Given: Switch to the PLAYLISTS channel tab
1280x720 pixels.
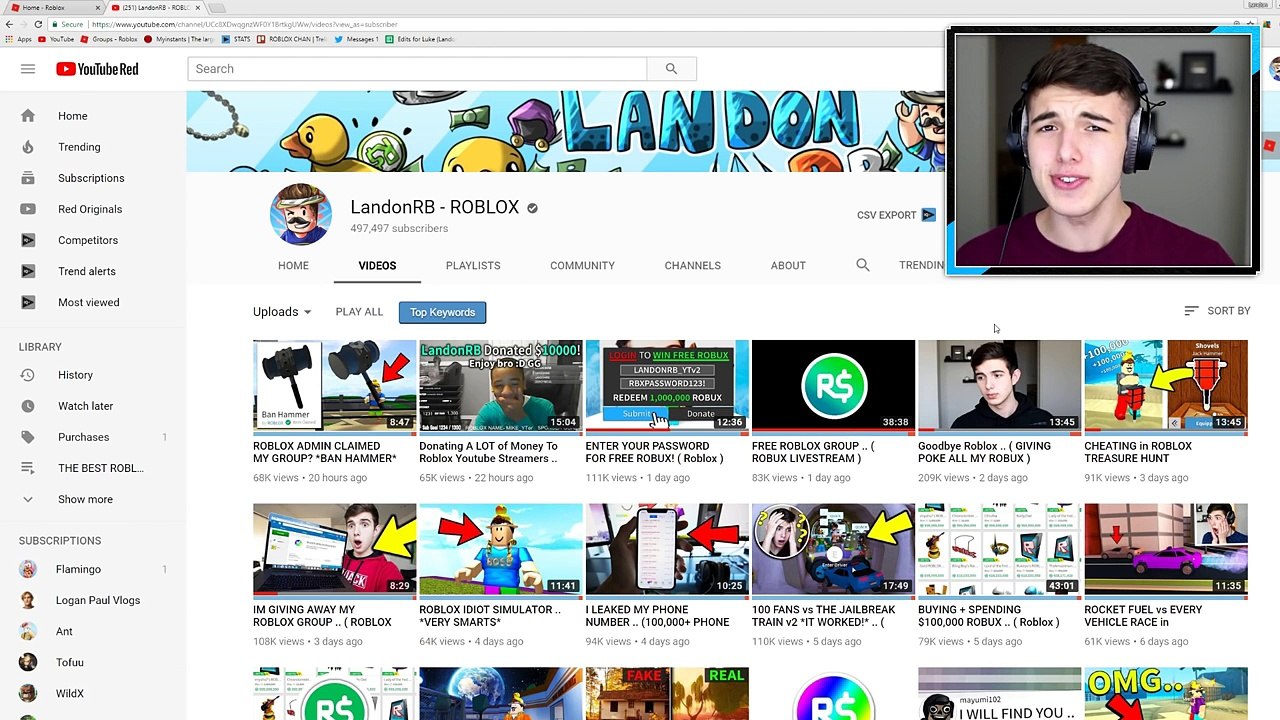Looking at the screenshot, I should (473, 266).
